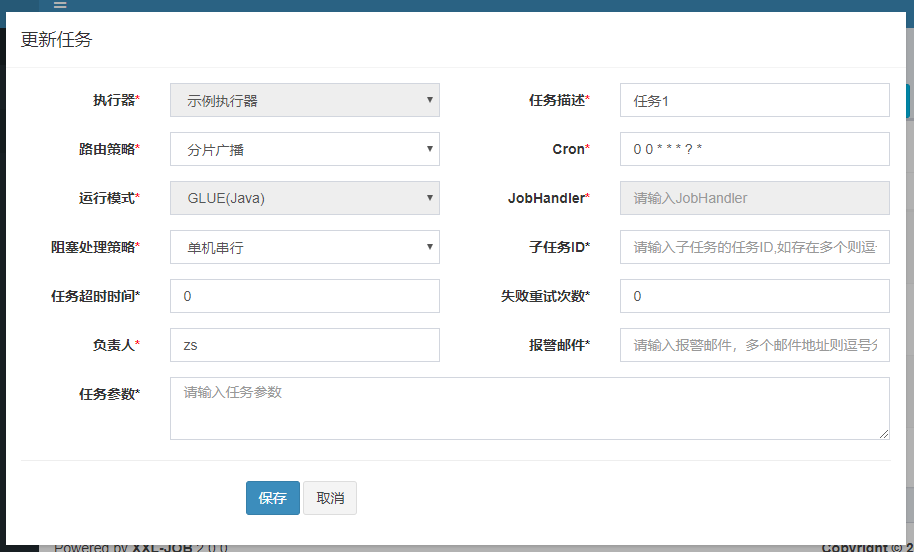Focus the 报警邮件 input field

(x=754, y=345)
